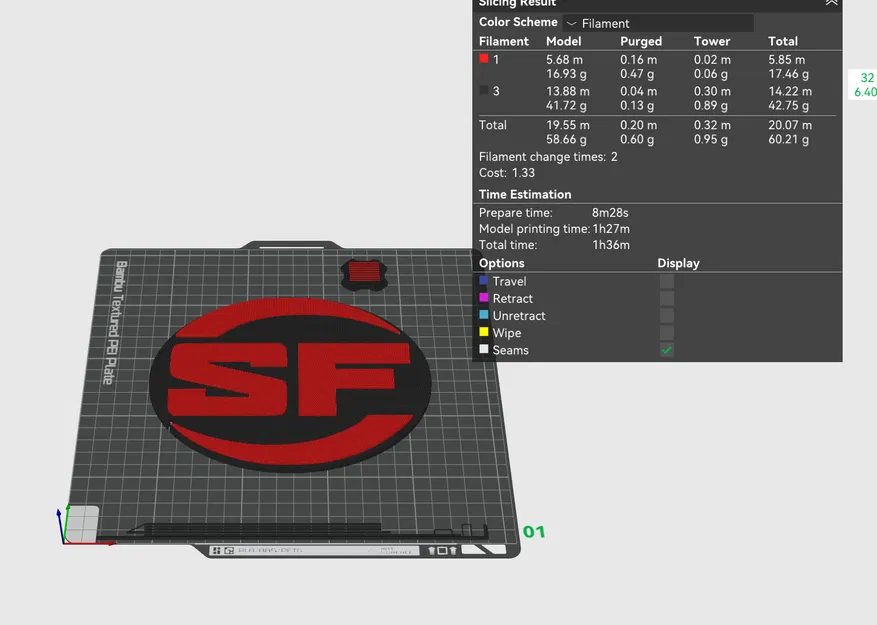Click the green plate number 01
Image resolution: width=877 pixels, height=625 pixels.
[534, 532]
